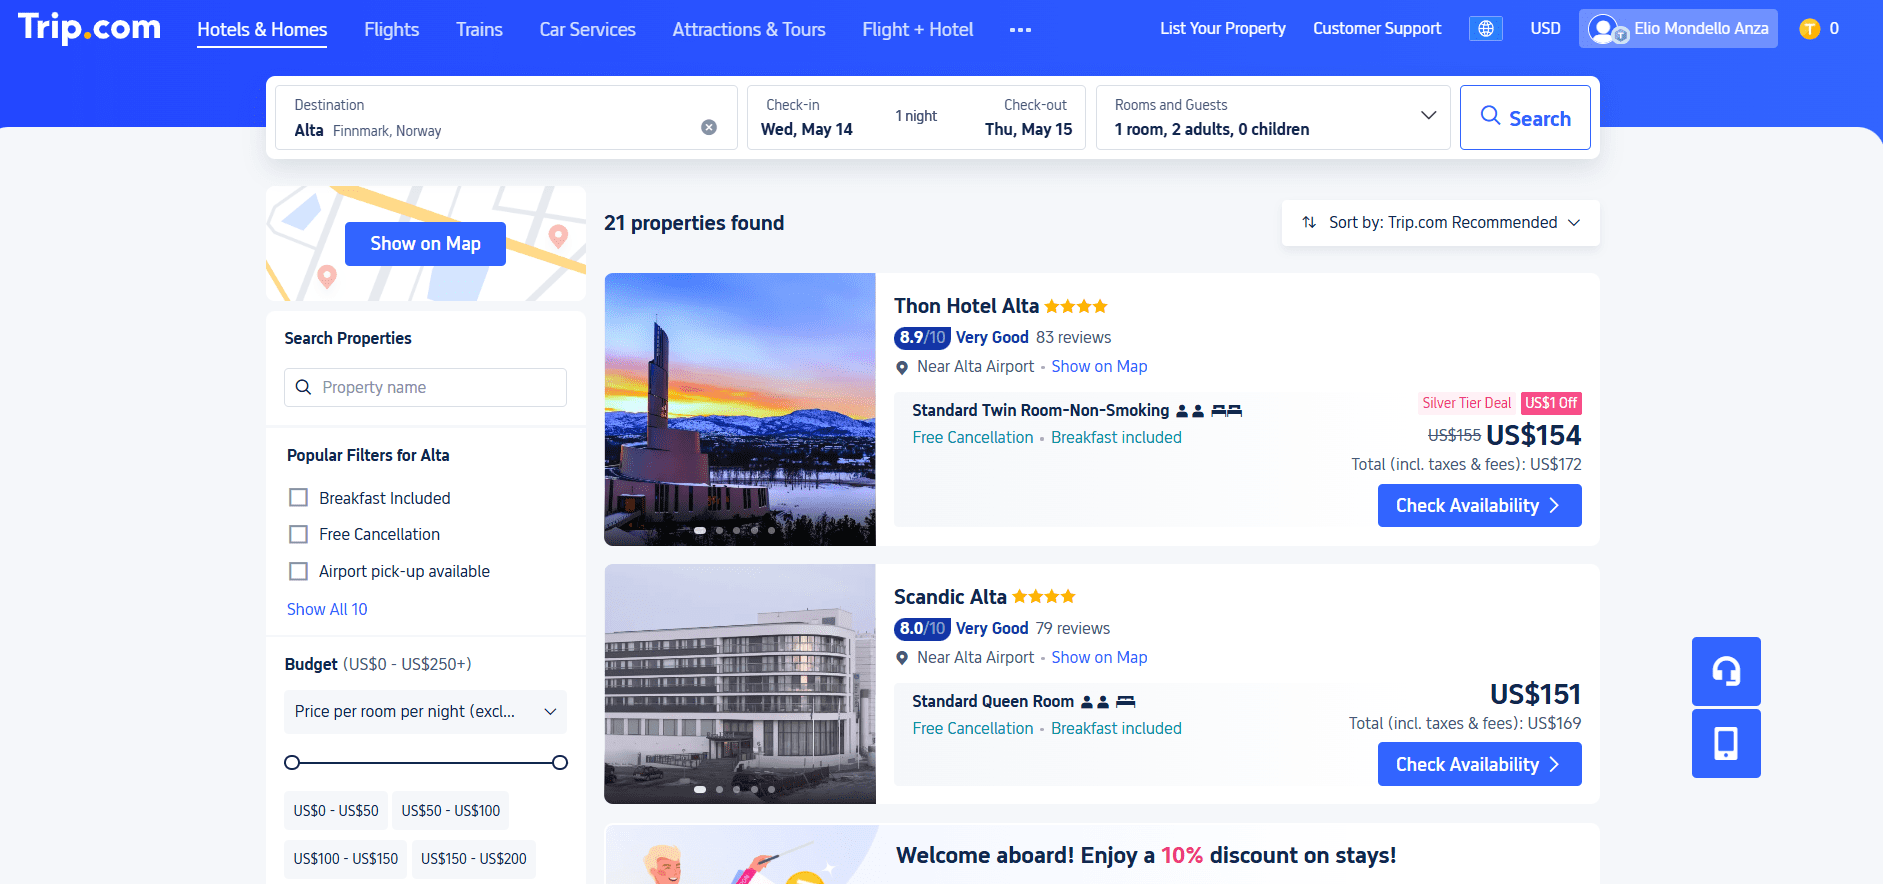Open the Thon Hotel Alta photo
Viewport: 1883px width, 884px height.
click(x=740, y=409)
